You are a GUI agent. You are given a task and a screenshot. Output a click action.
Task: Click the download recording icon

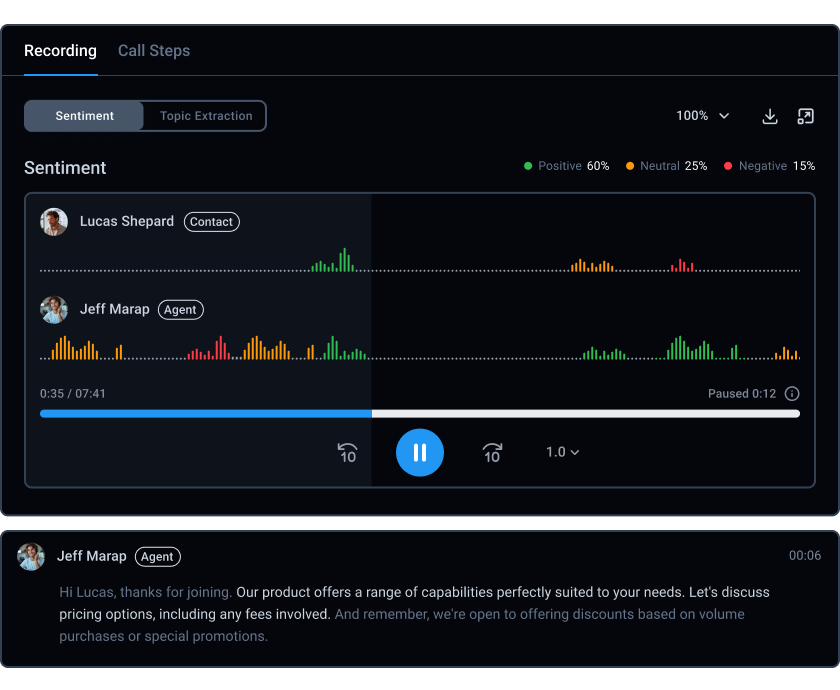click(x=770, y=116)
